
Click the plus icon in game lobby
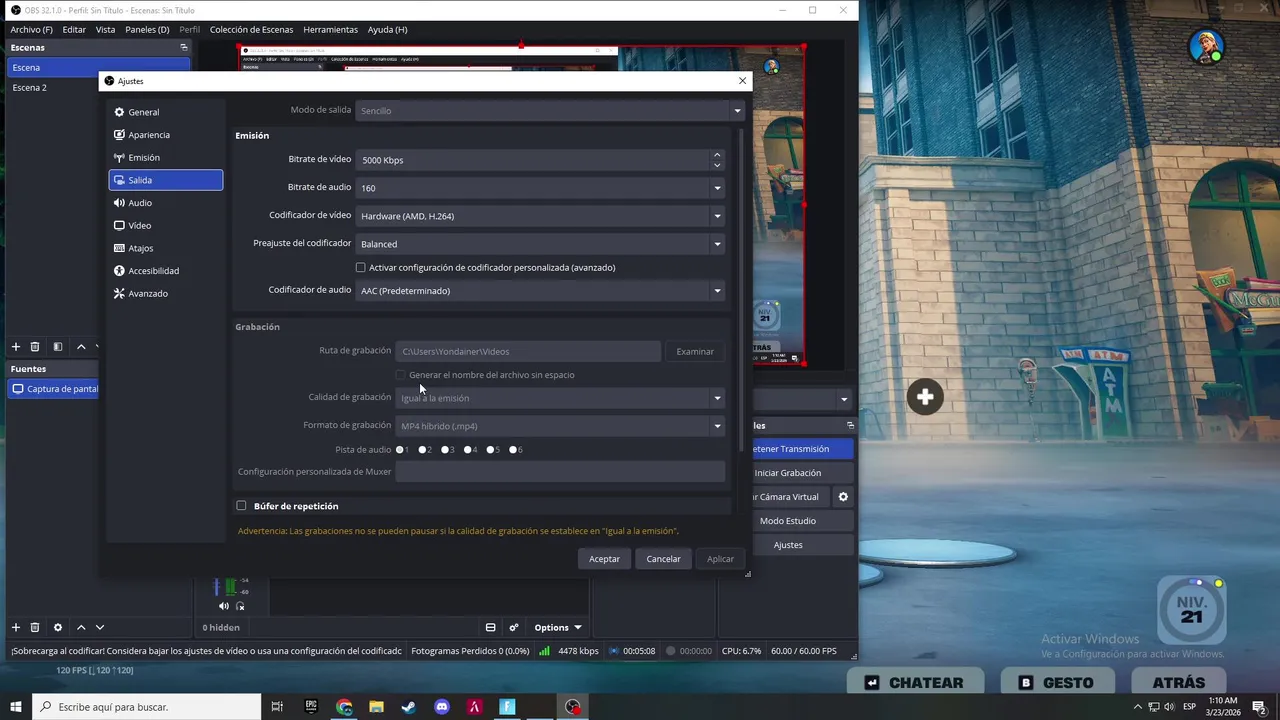pos(925,398)
